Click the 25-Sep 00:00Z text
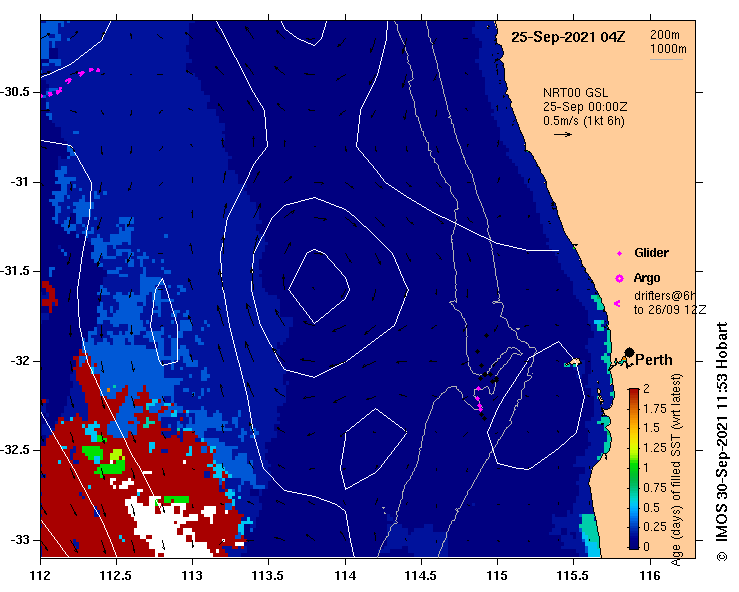 pyautogui.click(x=585, y=107)
